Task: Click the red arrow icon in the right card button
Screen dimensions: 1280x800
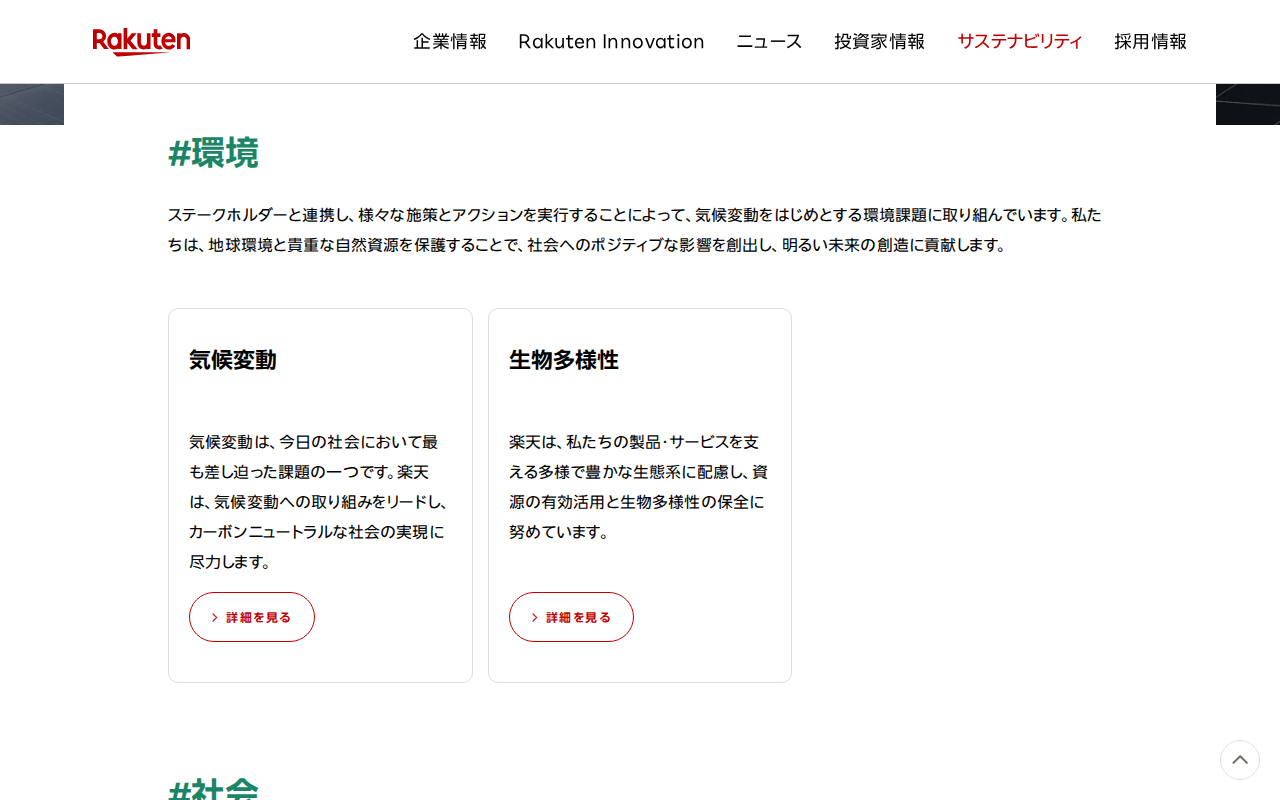Action: tap(534, 617)
